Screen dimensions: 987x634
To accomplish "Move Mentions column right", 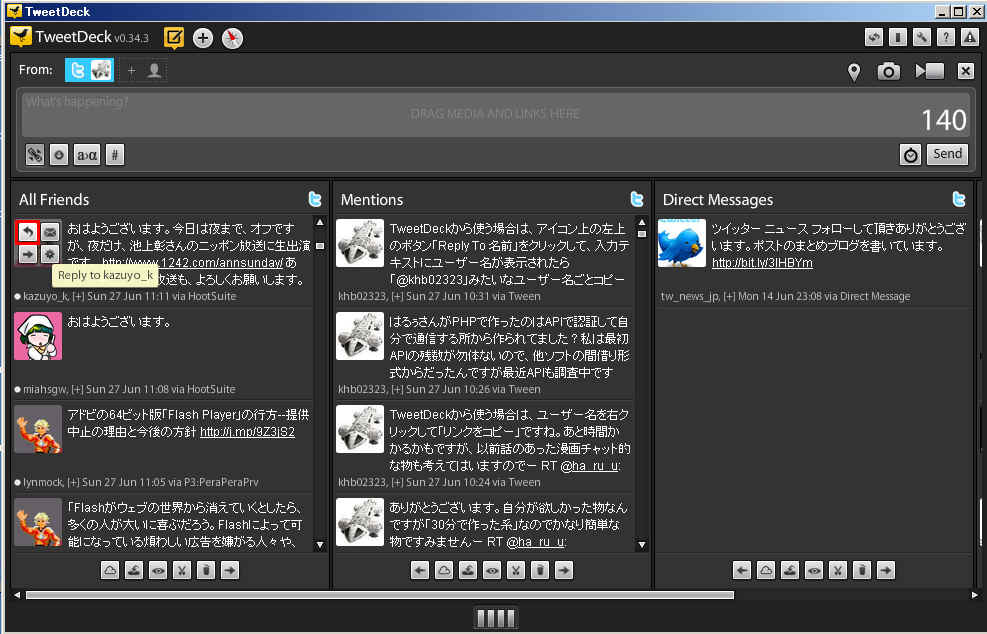I will [x=563, y=570].
